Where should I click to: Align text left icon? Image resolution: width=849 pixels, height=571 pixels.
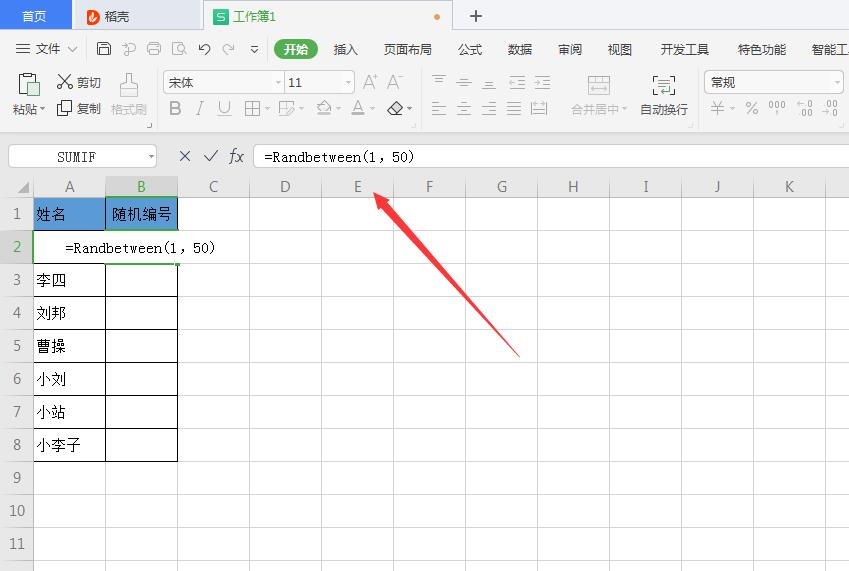point(439,108)
